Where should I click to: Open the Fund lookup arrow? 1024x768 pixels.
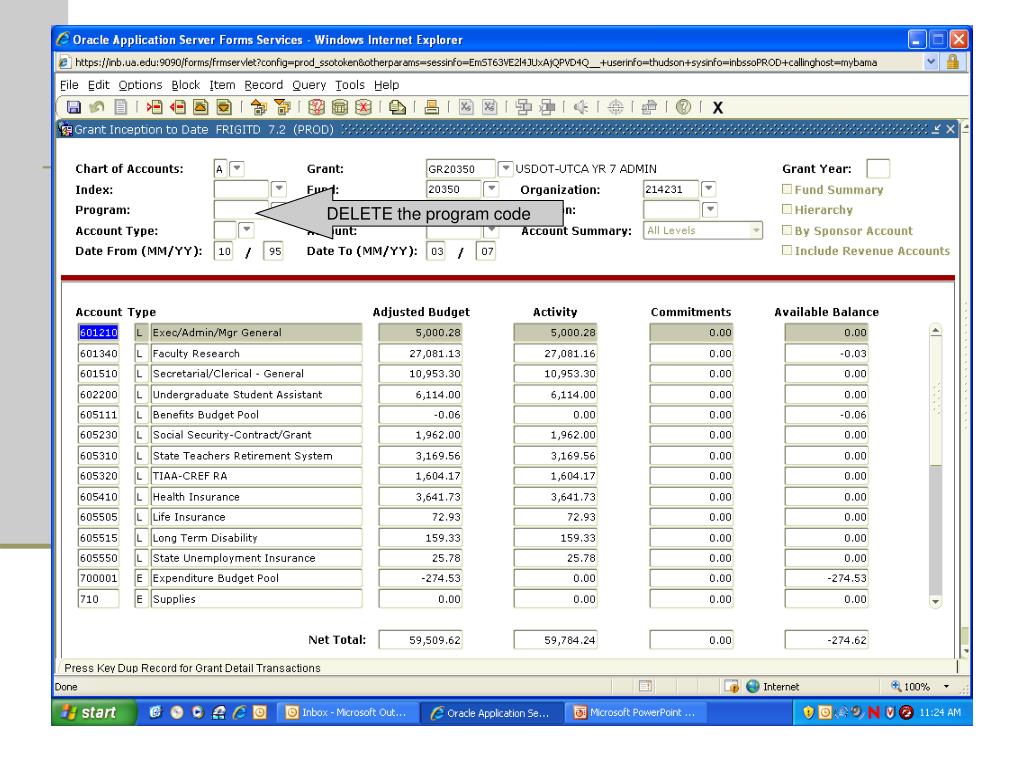click(491, 189)
